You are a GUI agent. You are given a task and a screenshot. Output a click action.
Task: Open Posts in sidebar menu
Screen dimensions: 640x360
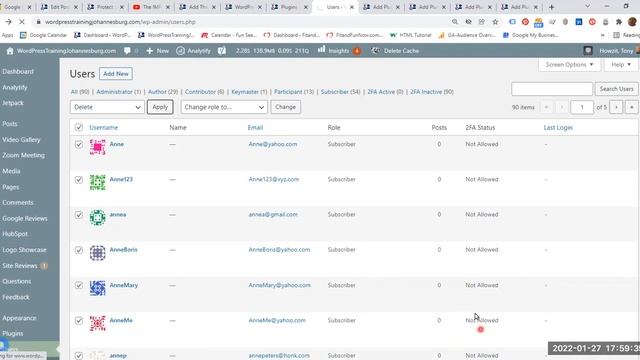pos(10,124)
